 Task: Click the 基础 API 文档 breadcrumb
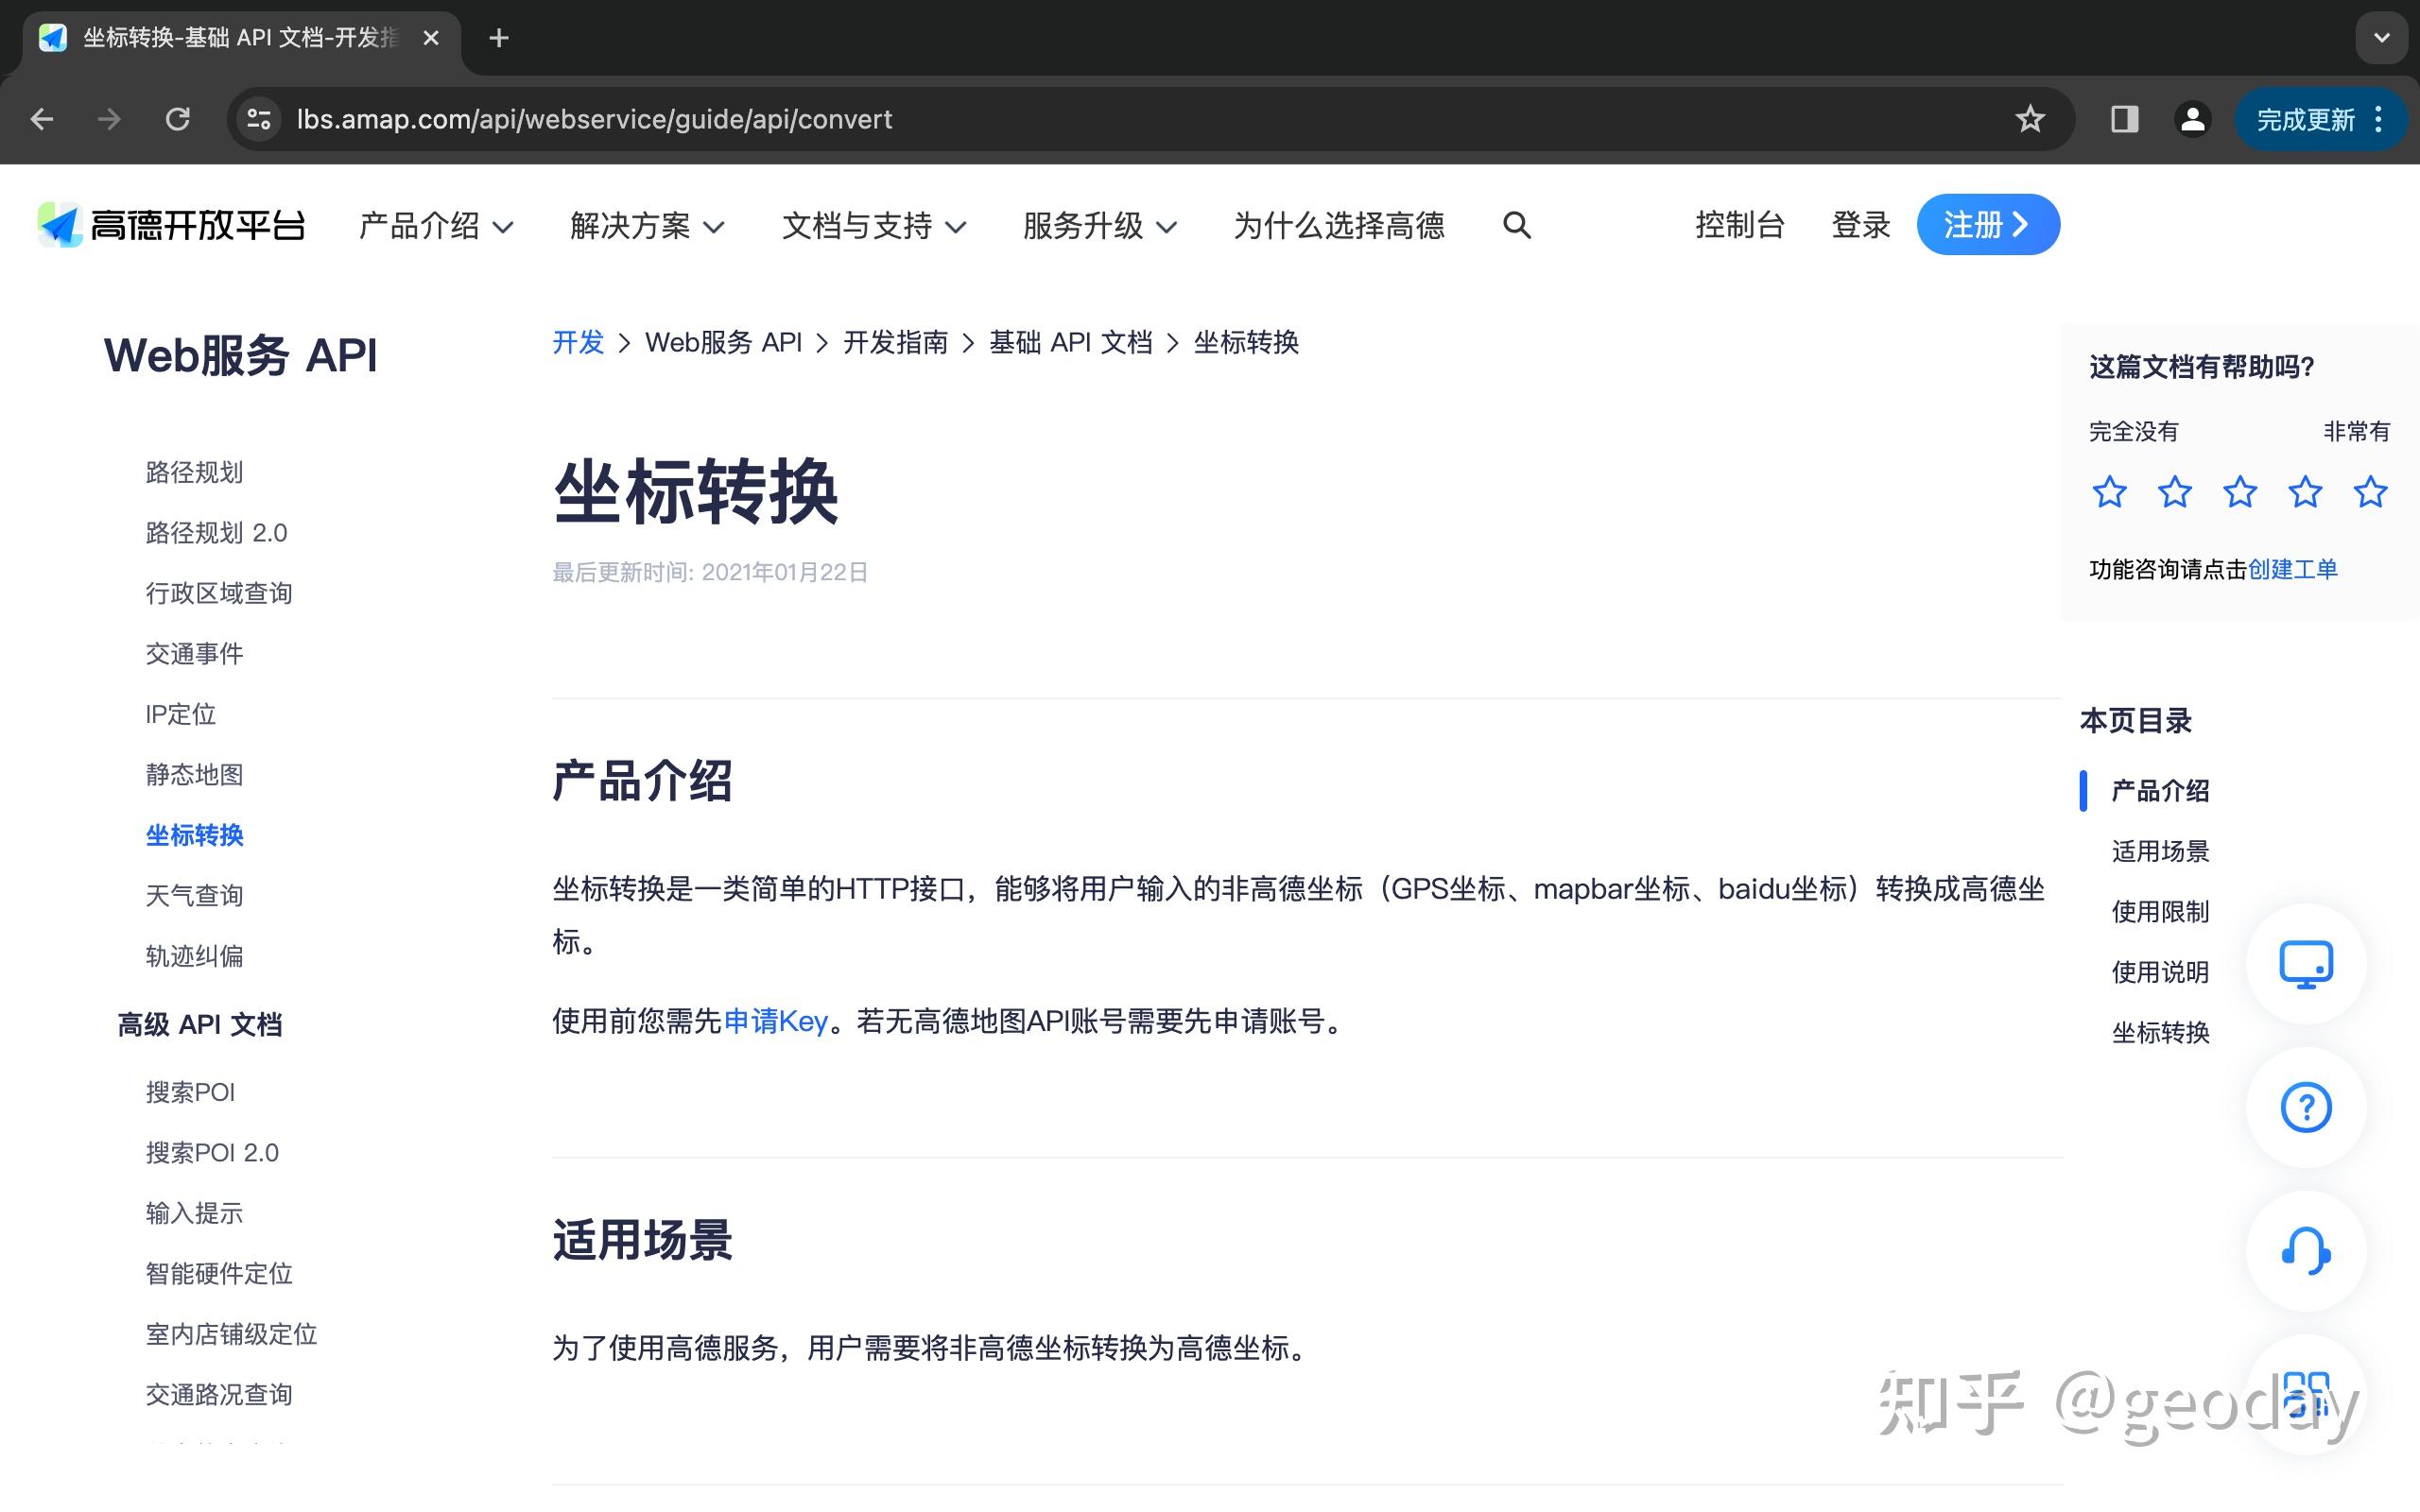click(x=1070, y=343)
